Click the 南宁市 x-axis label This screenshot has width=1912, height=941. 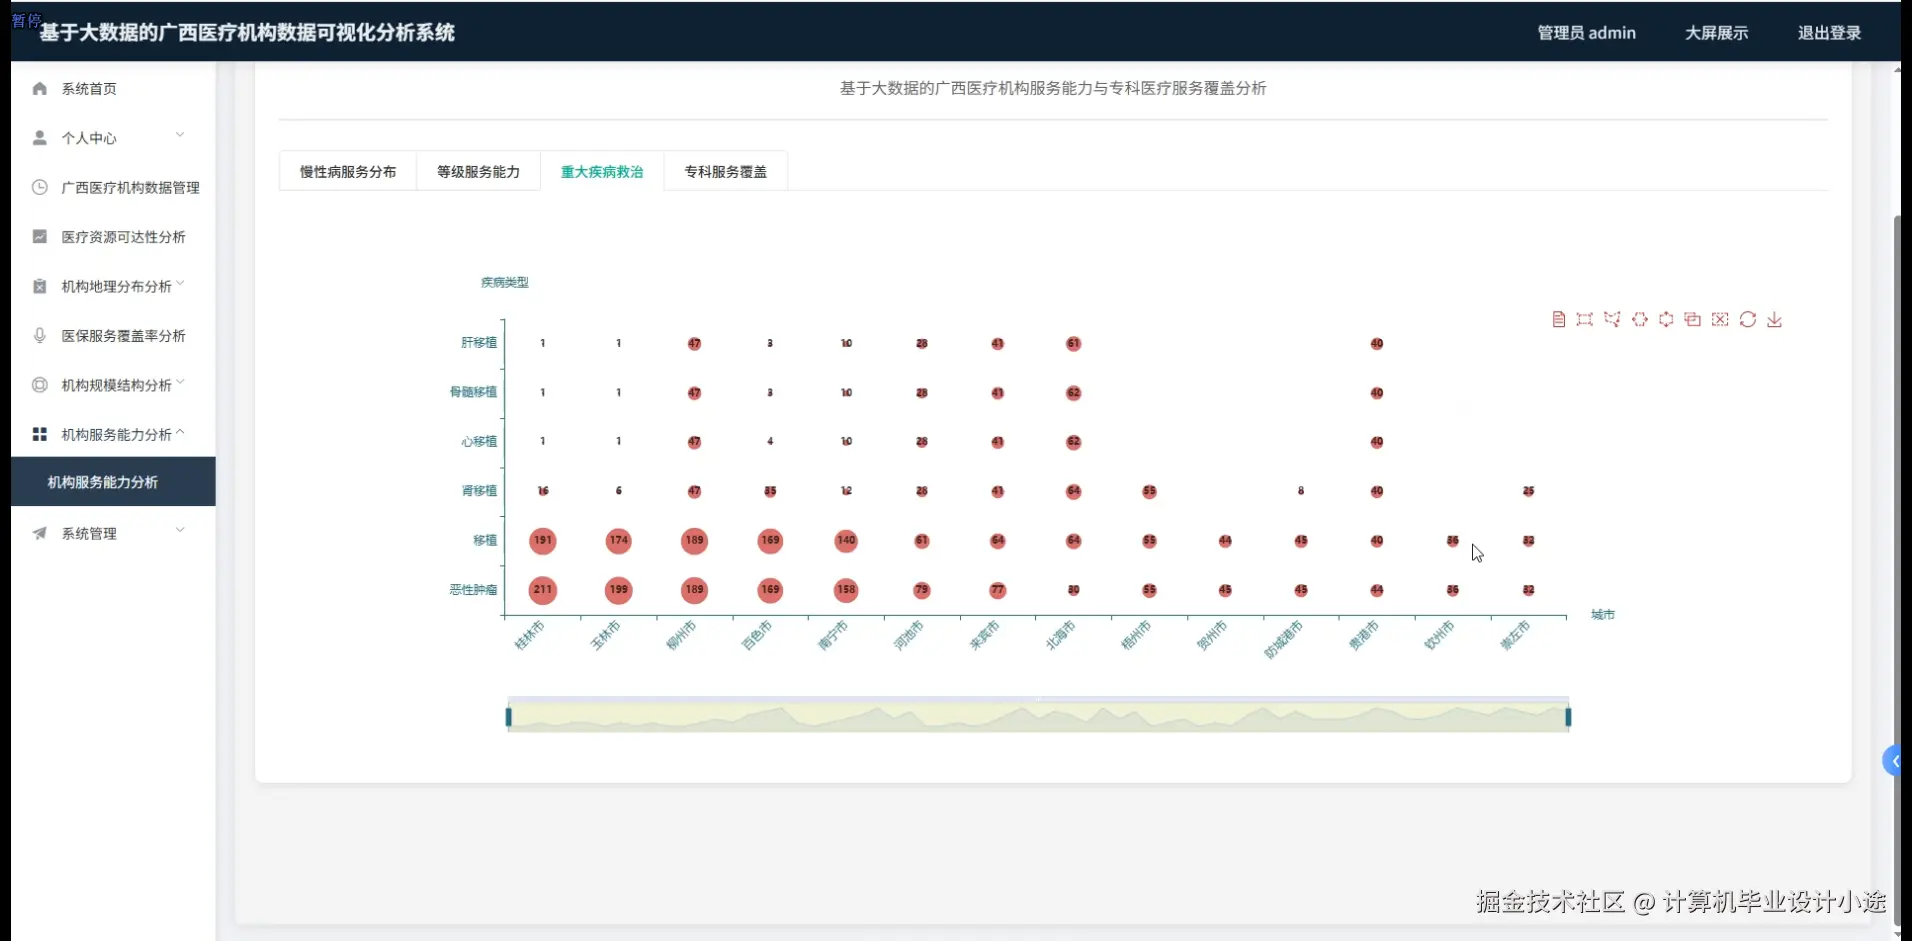[x=833, y=635]
